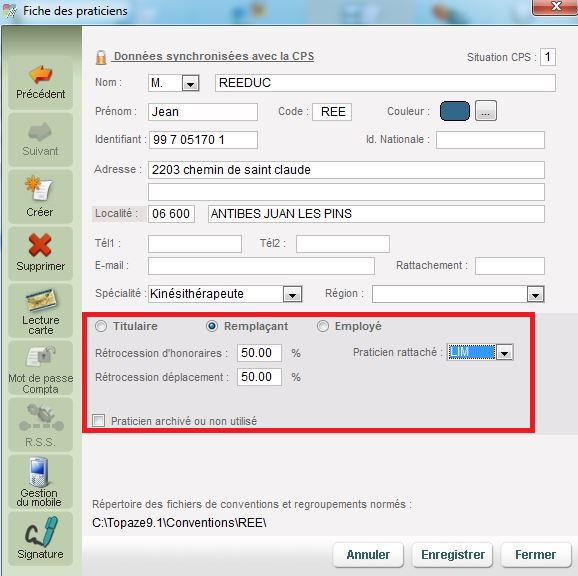The image size is (578, 576).
Task: Launch Lecture carte card reader
Action: point(41,311)
